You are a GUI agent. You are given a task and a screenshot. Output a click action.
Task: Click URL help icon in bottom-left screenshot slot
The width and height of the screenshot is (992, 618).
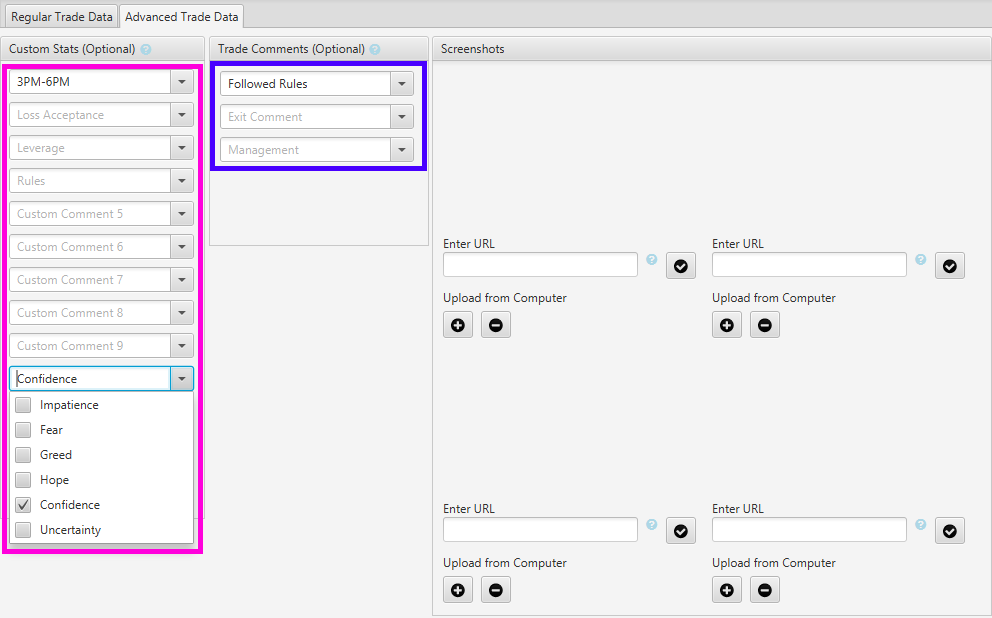pos(652,524)
